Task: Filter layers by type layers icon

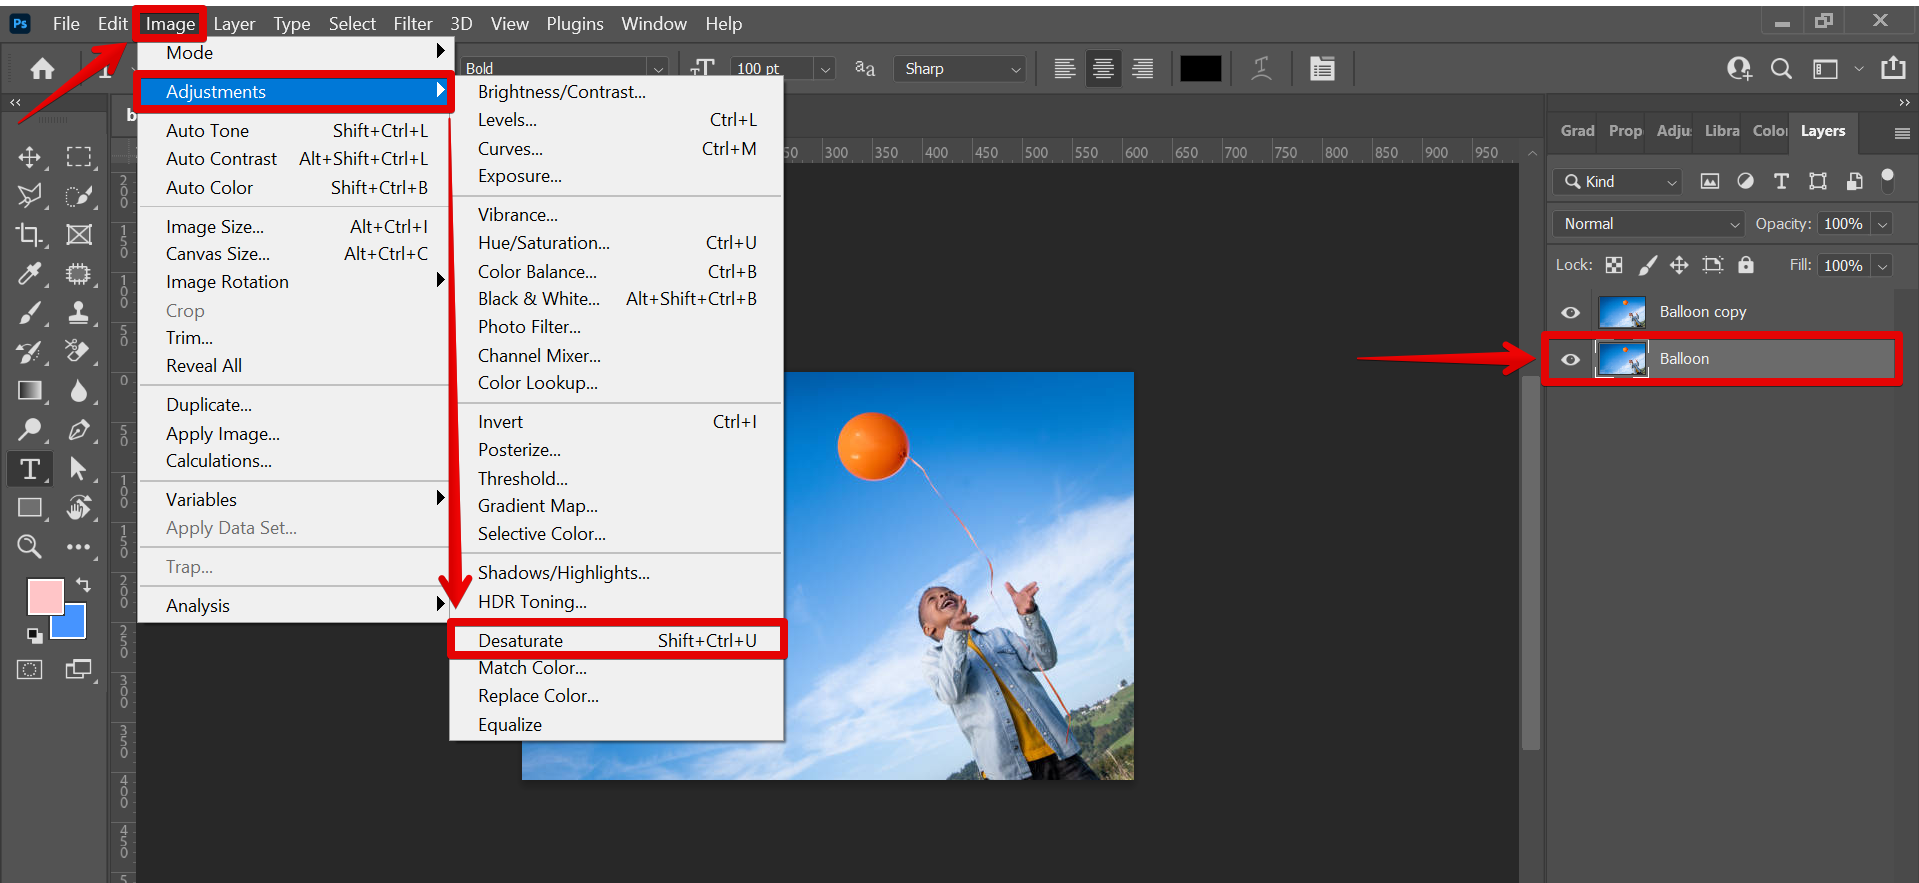Action: pyautogui.click(x=1781, y=181)
